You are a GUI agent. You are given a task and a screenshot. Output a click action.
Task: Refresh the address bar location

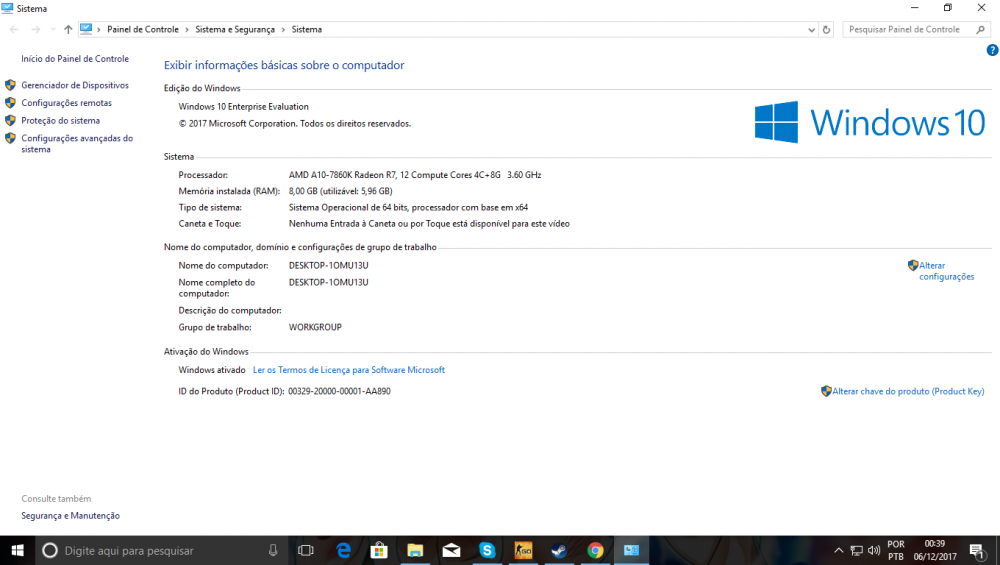pos(826,30)
